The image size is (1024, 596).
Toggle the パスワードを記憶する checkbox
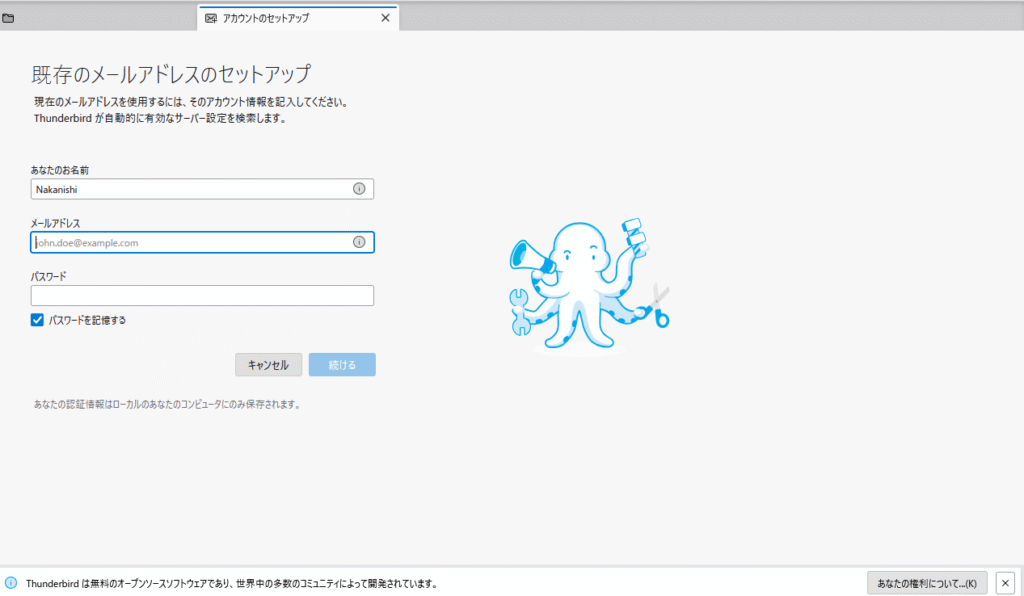click(37, 320)
